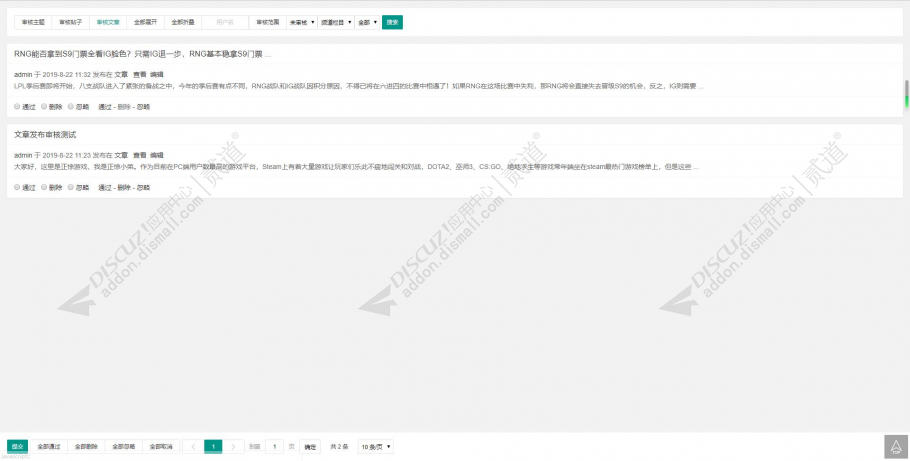Viewport: 910px width, 461px height.
Task: Click the green 提交 button
Action: pyautogui.click(x=17, y=446)
